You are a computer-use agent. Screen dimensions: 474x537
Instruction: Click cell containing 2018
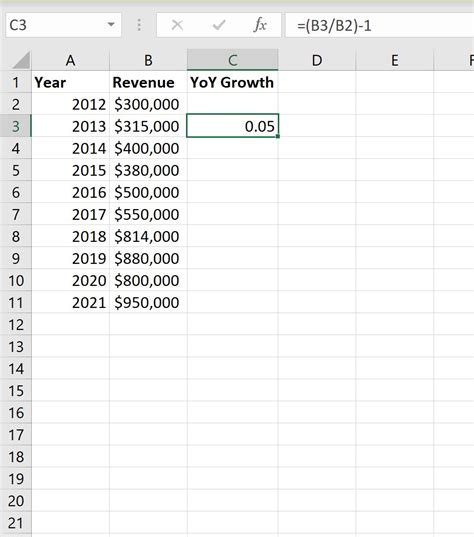tap(71, 236)
